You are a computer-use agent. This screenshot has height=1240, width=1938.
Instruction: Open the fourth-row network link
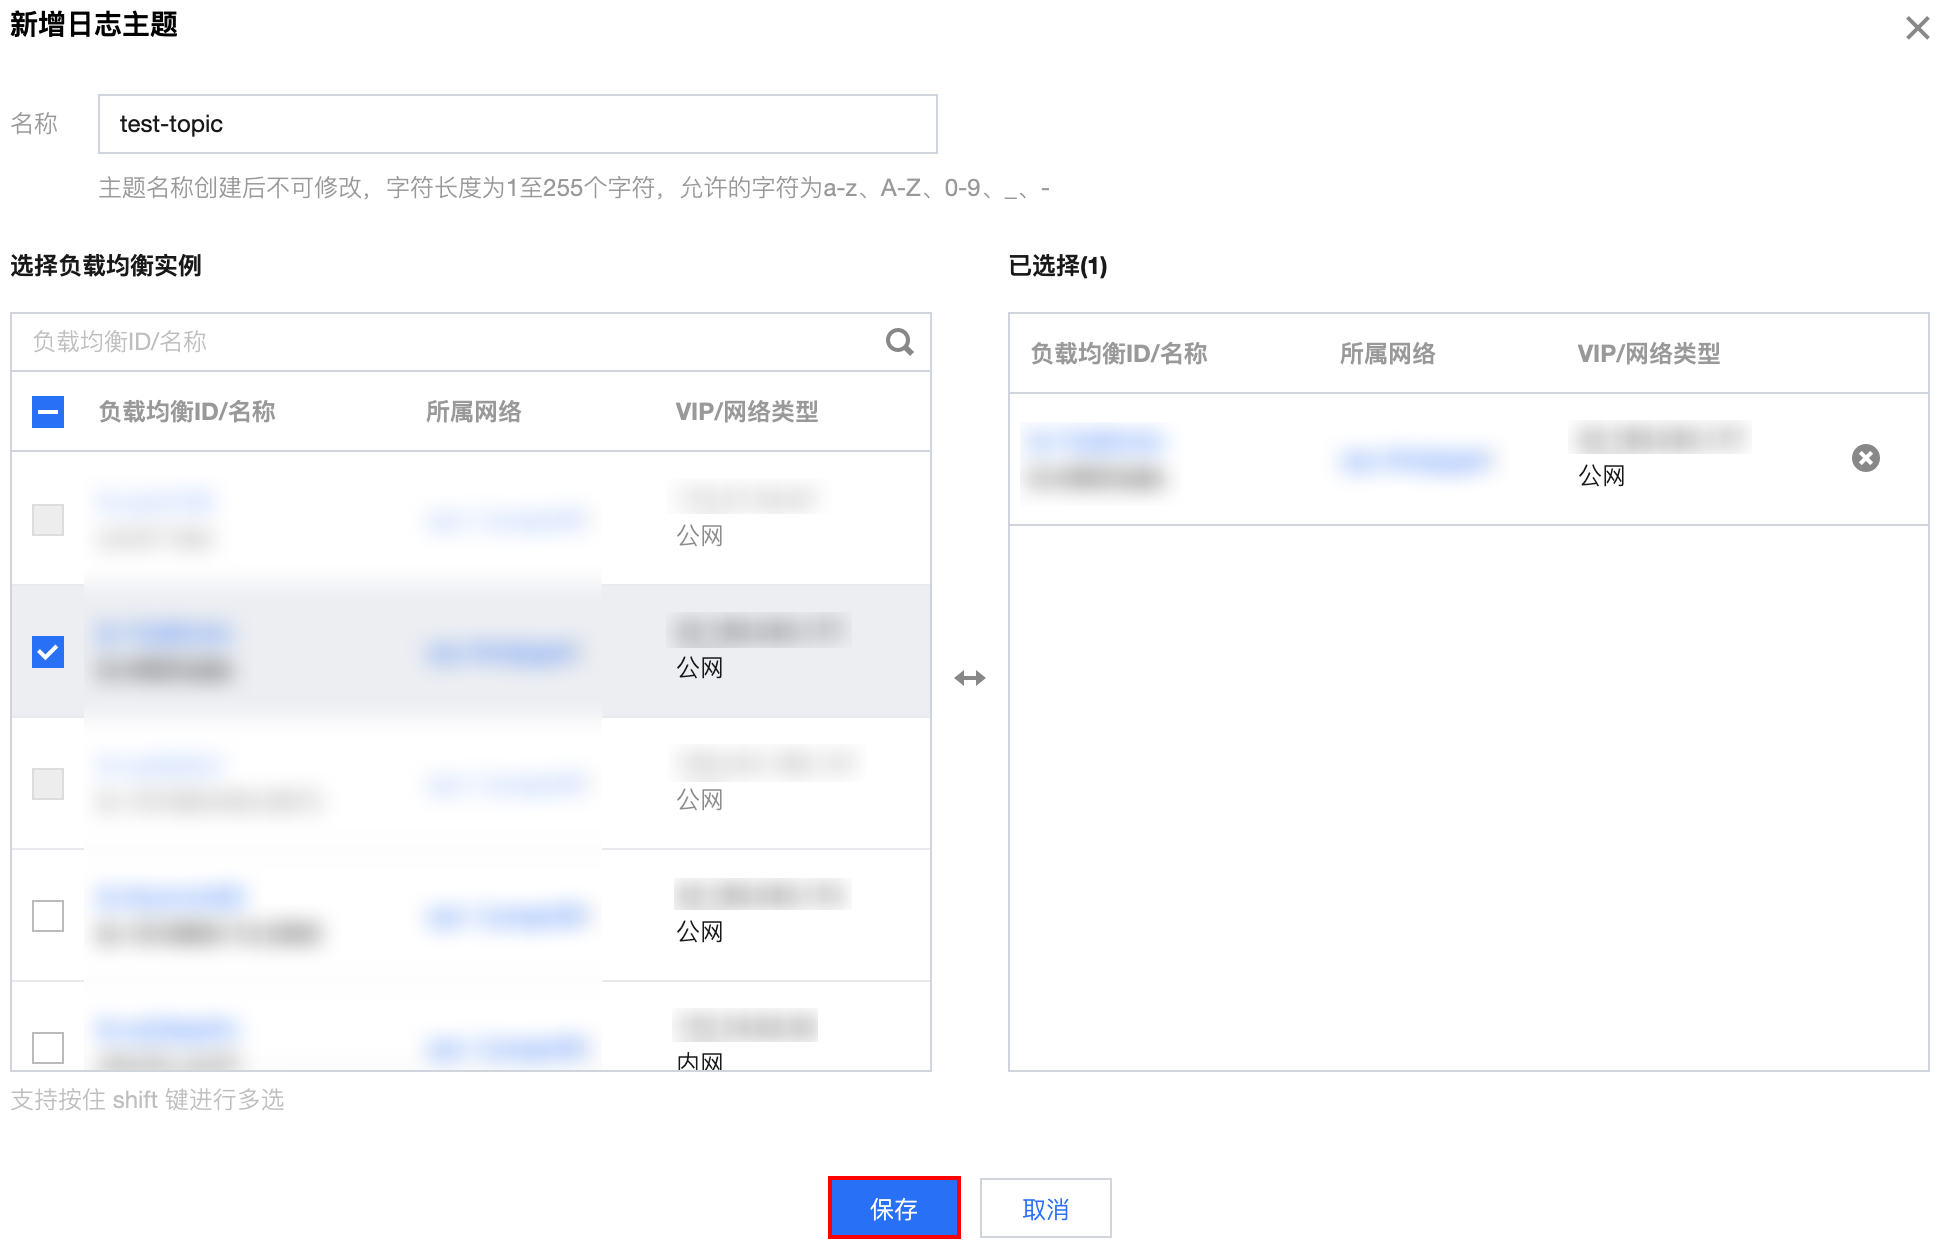505,916
